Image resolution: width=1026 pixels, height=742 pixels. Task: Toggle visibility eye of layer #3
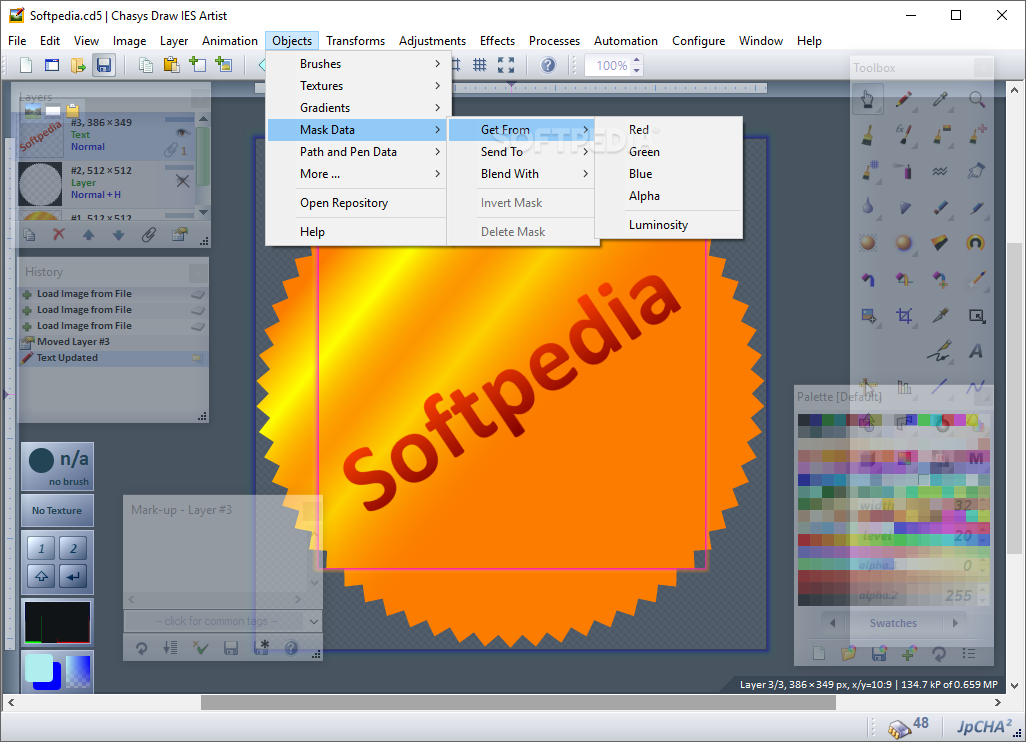(183, 132)
